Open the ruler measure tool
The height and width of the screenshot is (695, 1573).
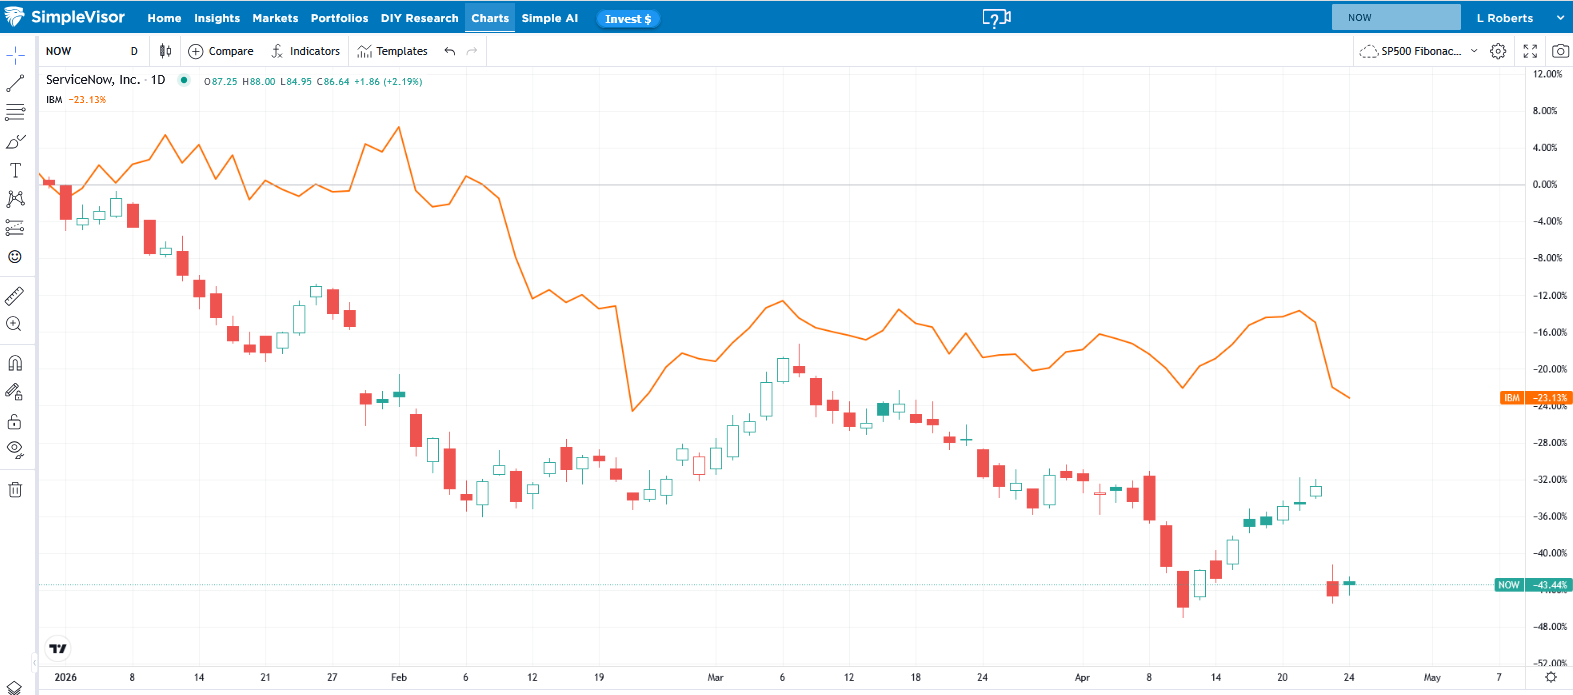coord(15,296)
